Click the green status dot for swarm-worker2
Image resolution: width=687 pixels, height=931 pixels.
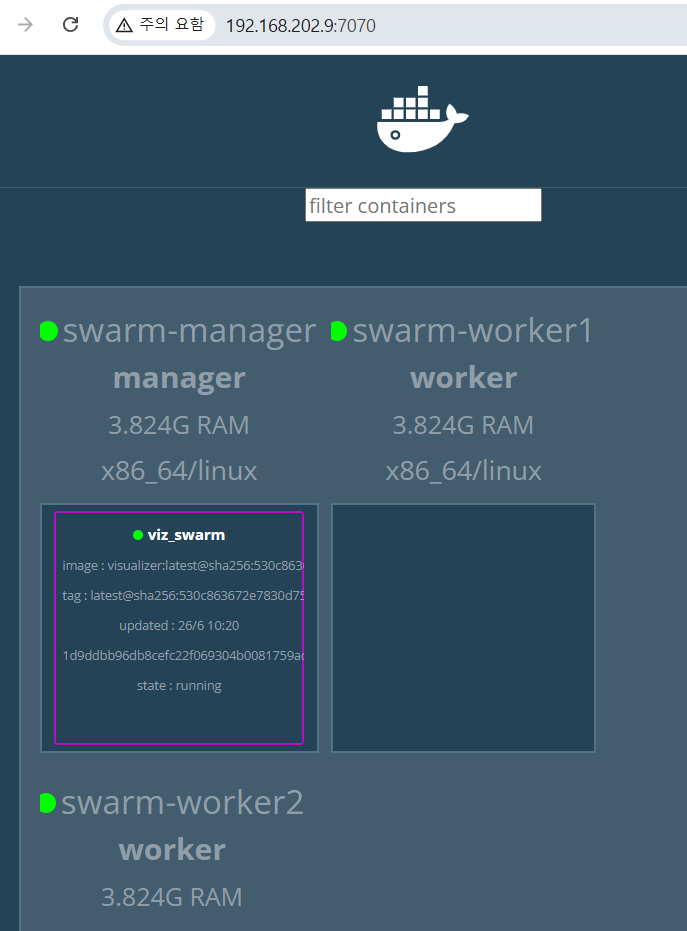(48, 803)
